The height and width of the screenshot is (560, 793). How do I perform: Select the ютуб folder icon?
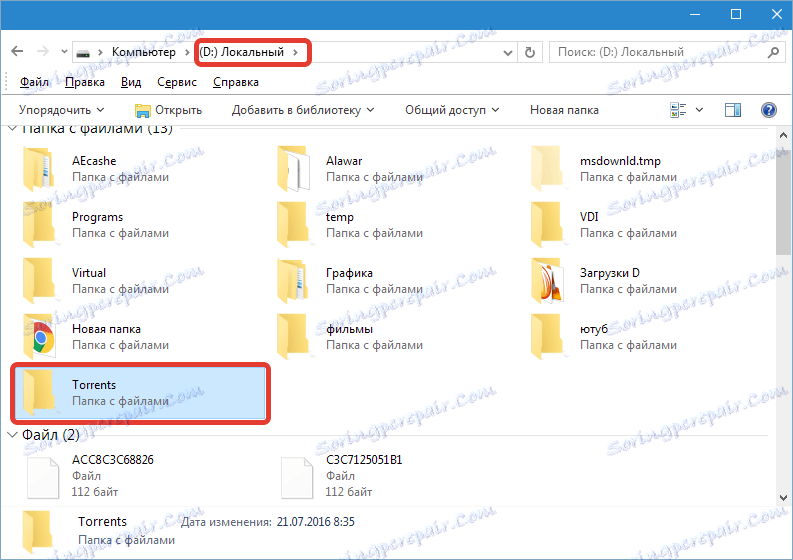pyautogui.click(x=547, y=337)
